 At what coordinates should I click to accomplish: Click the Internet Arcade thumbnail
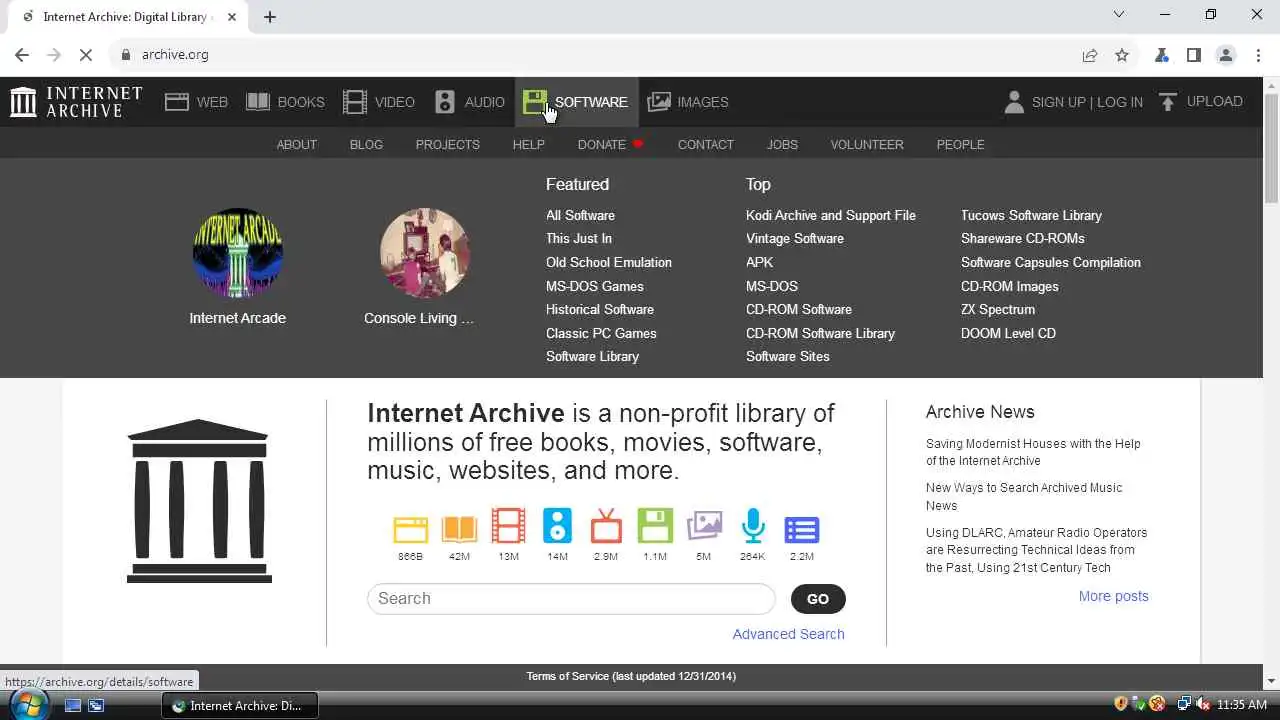click(238, 253)
